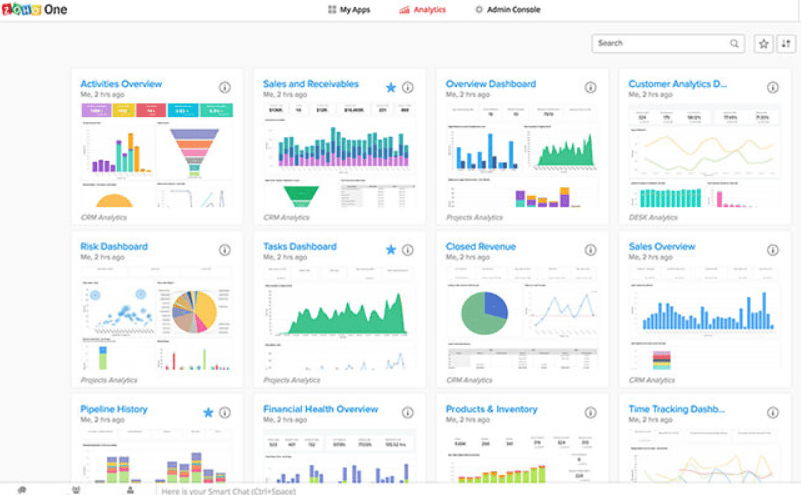Open Products & Inventory title
The height and width of the screenshot is (495, 801).
(x=491, y=409)
